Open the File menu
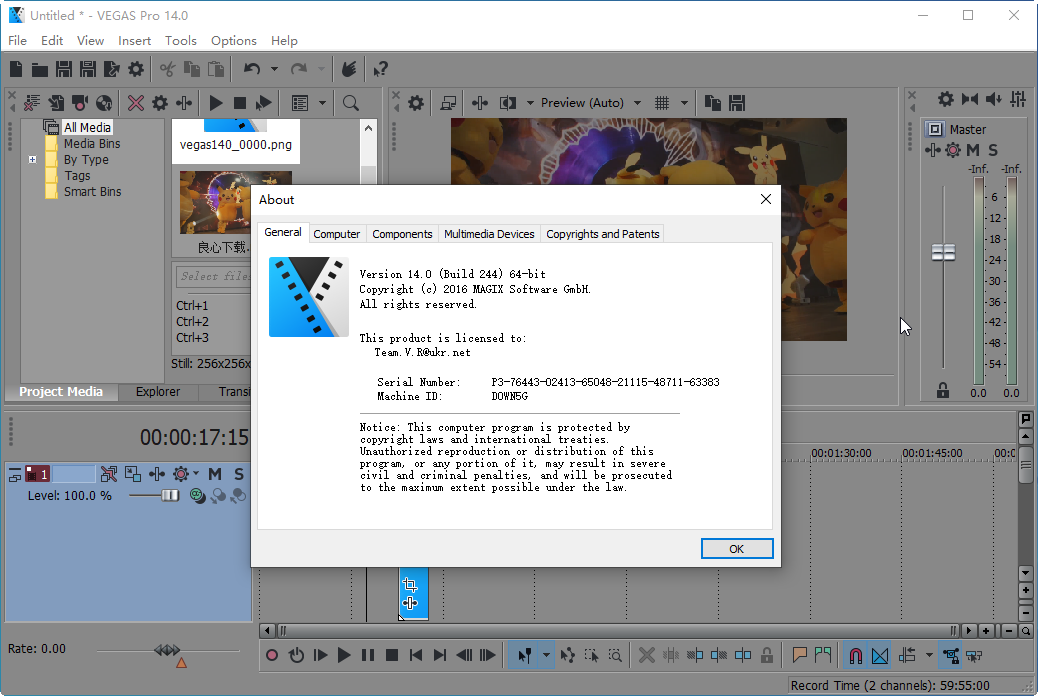 pos(17,40)
